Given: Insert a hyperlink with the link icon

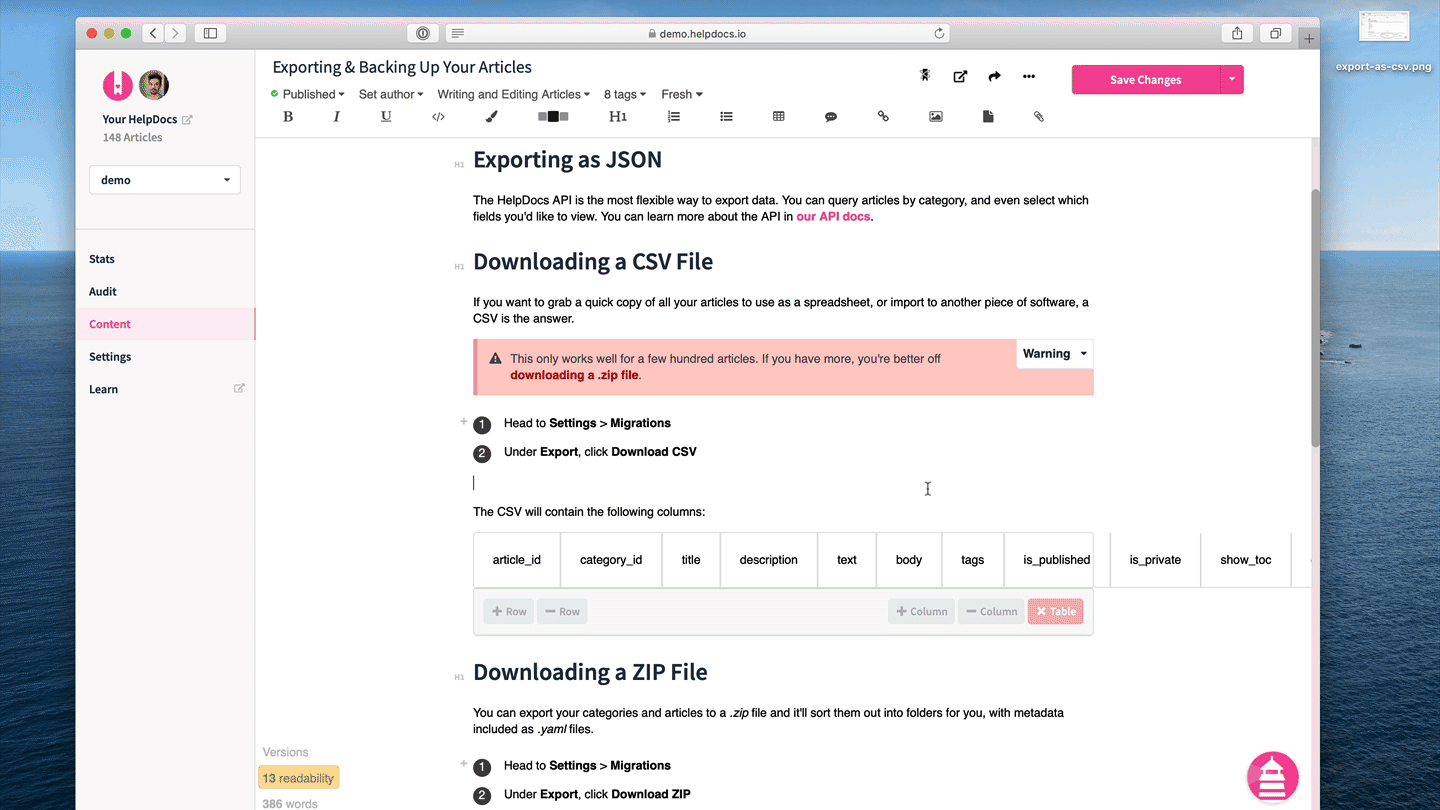Looking at the screenshot, I should (x=883, y=117).
